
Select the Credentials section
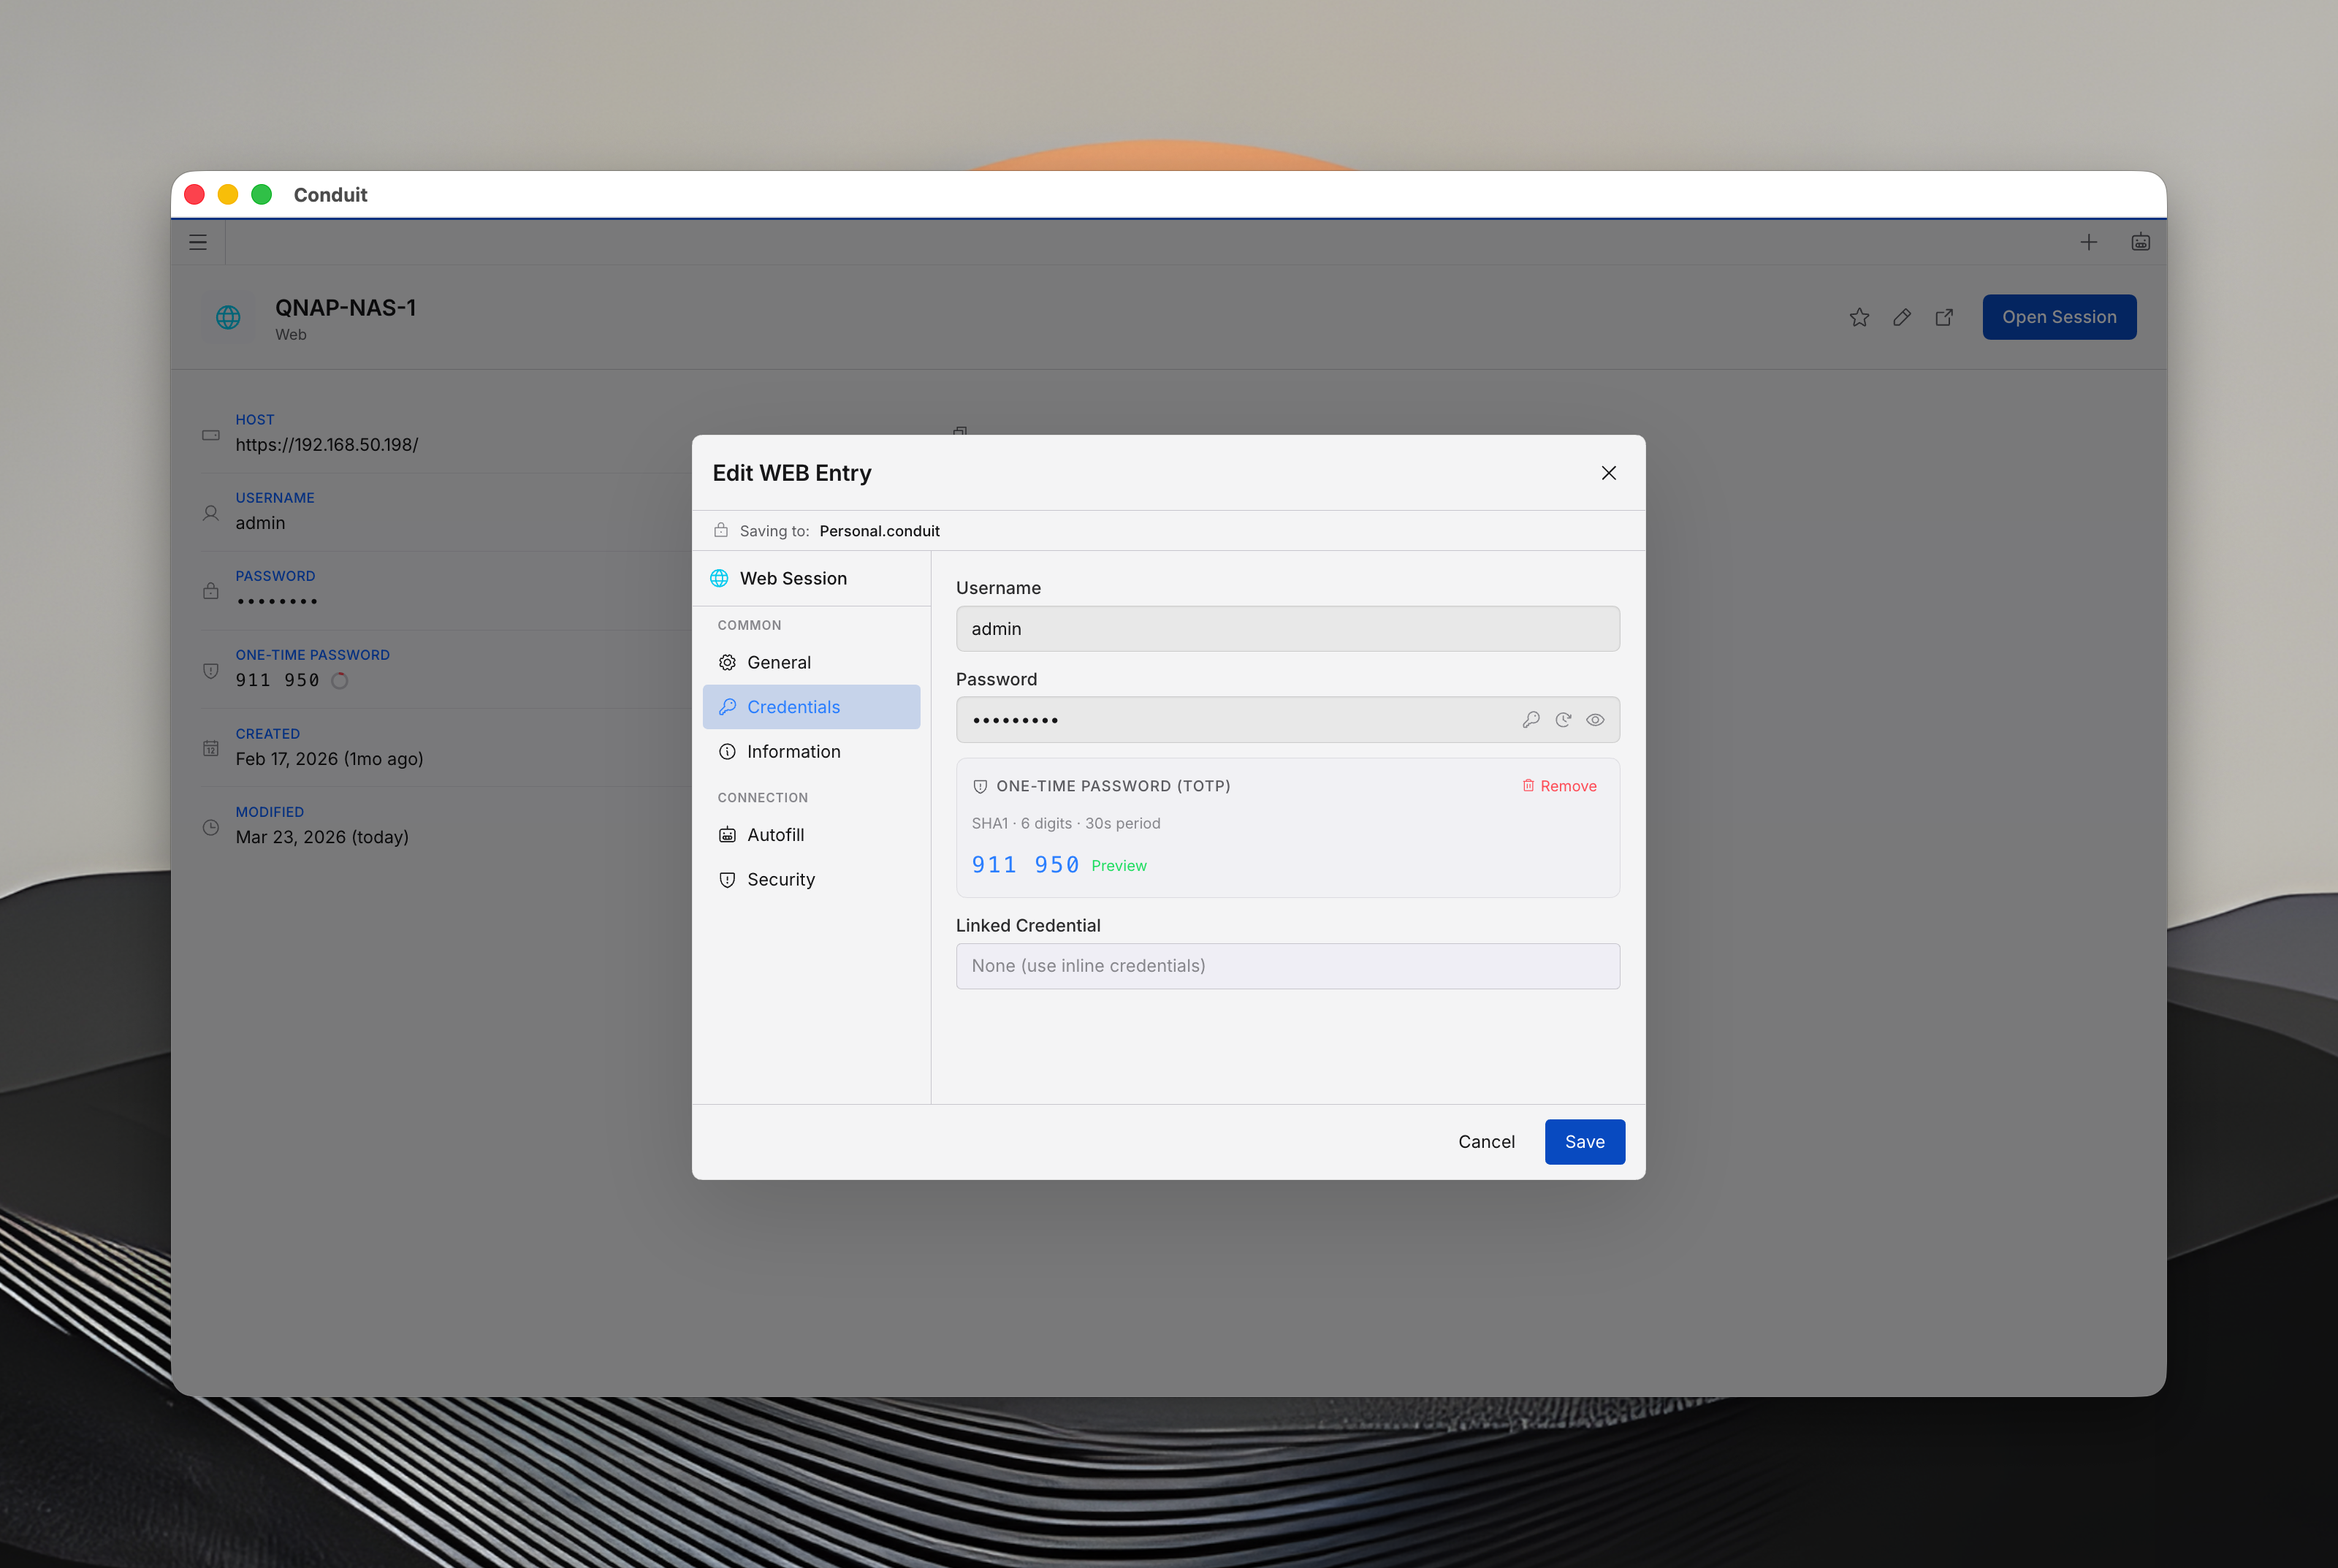coord(811,707)
